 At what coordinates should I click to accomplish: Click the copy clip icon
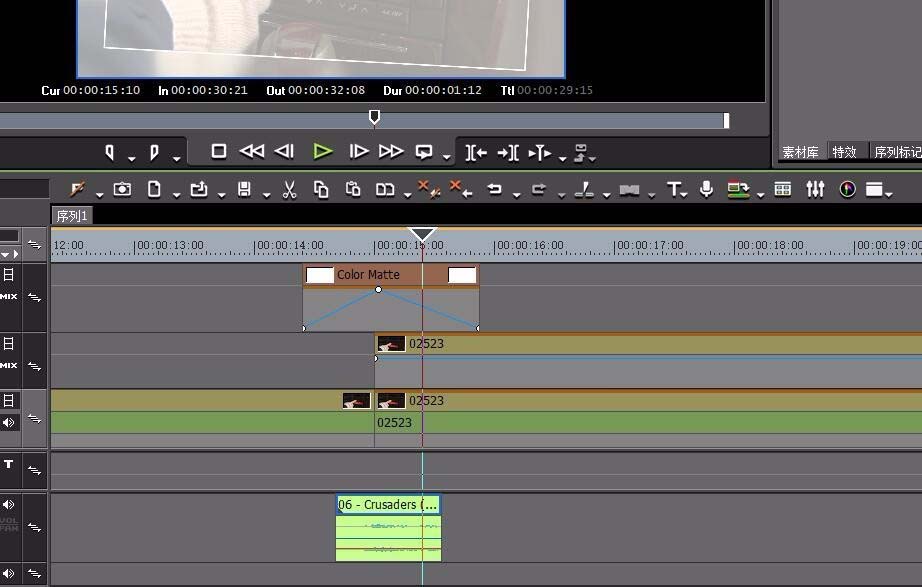click(321, 189)
